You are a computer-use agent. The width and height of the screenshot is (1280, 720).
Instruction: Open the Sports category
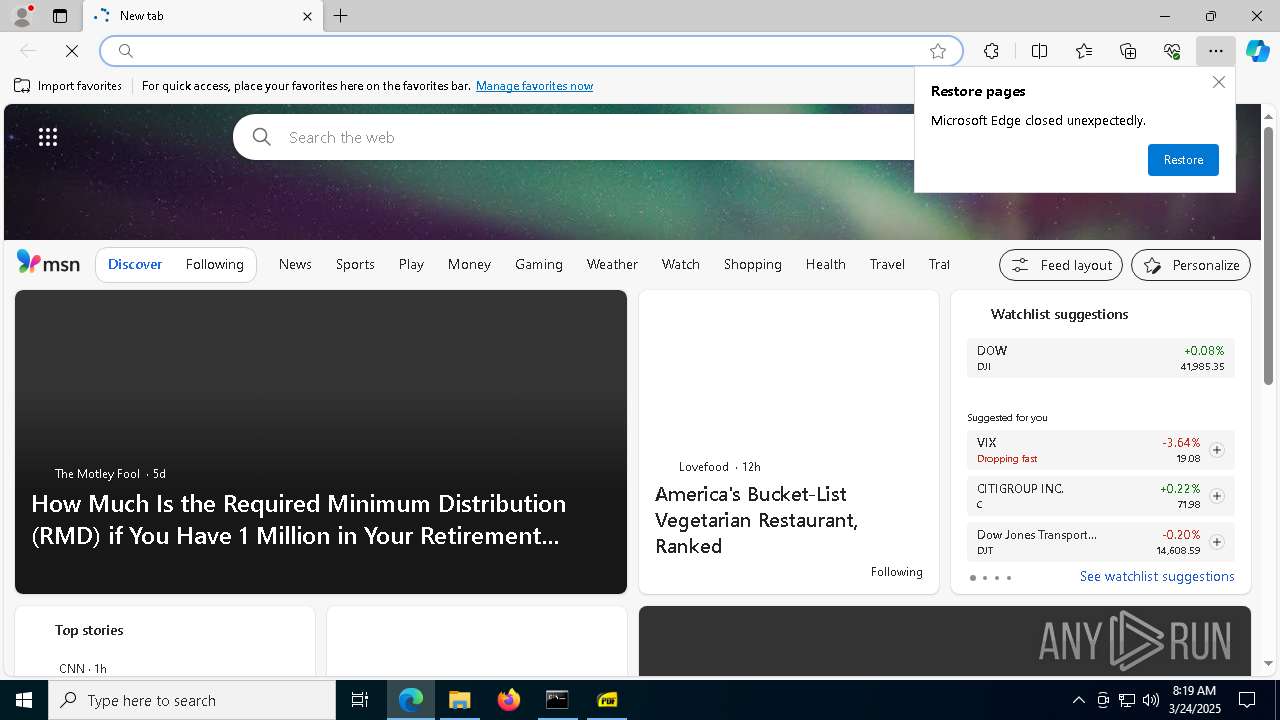tap(355, 264)
